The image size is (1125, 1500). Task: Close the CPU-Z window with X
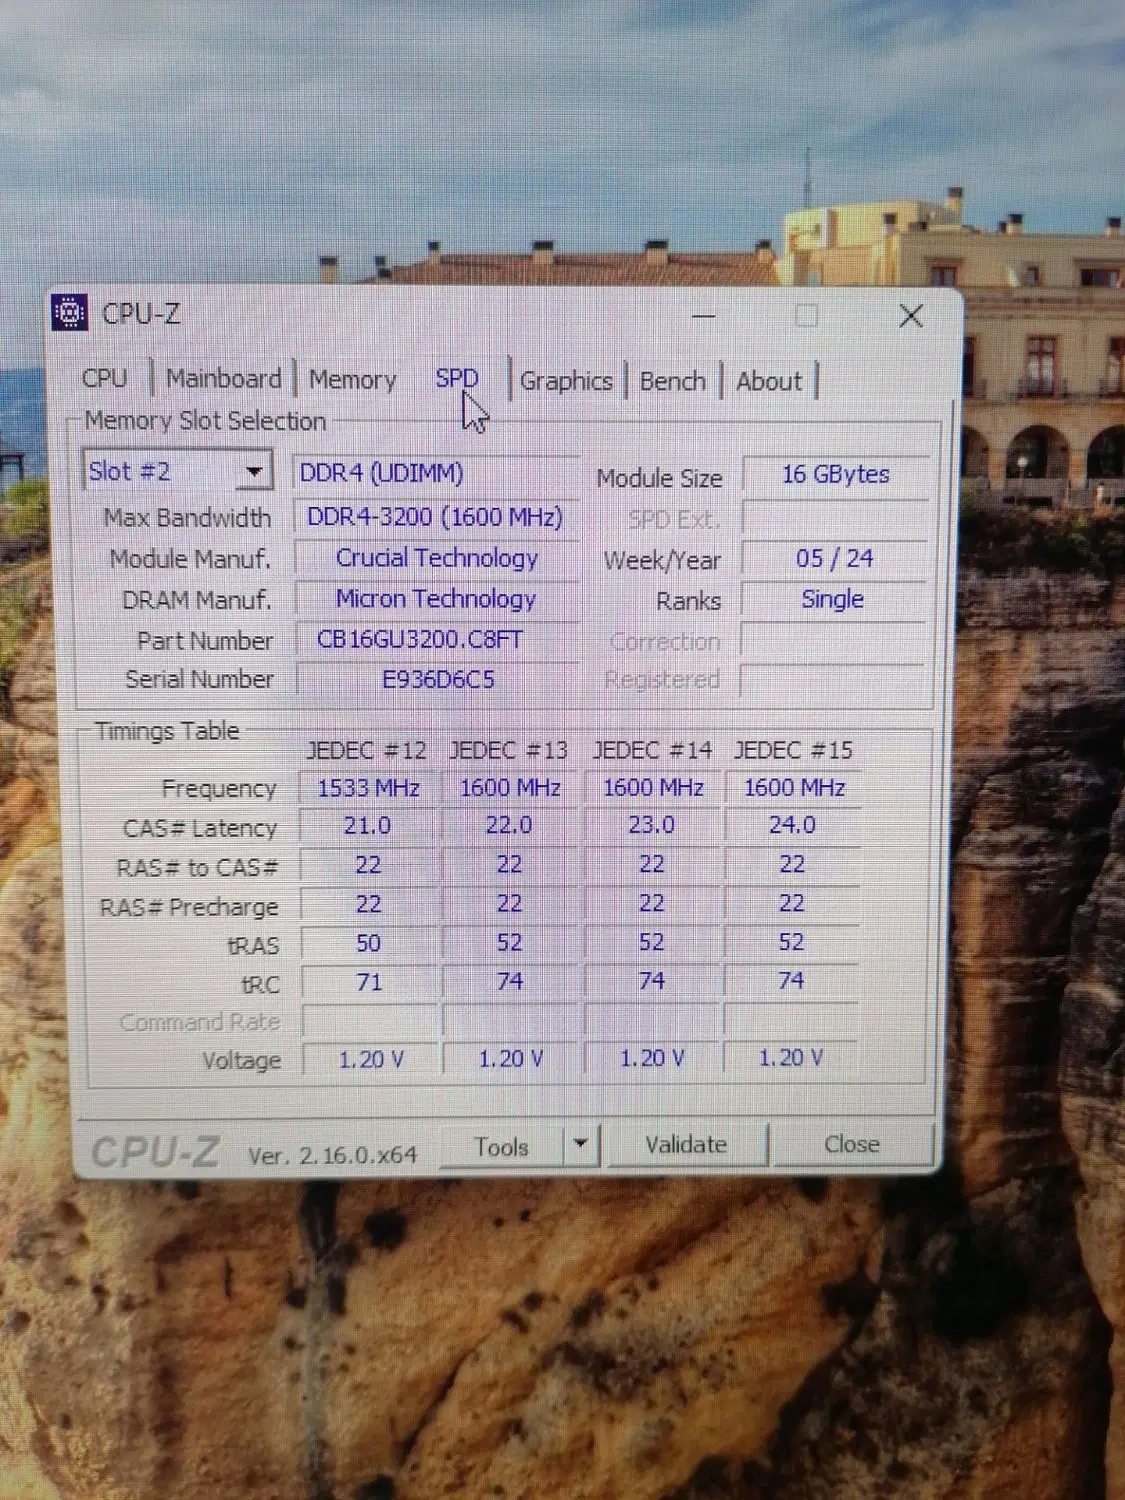coord(911,316)
